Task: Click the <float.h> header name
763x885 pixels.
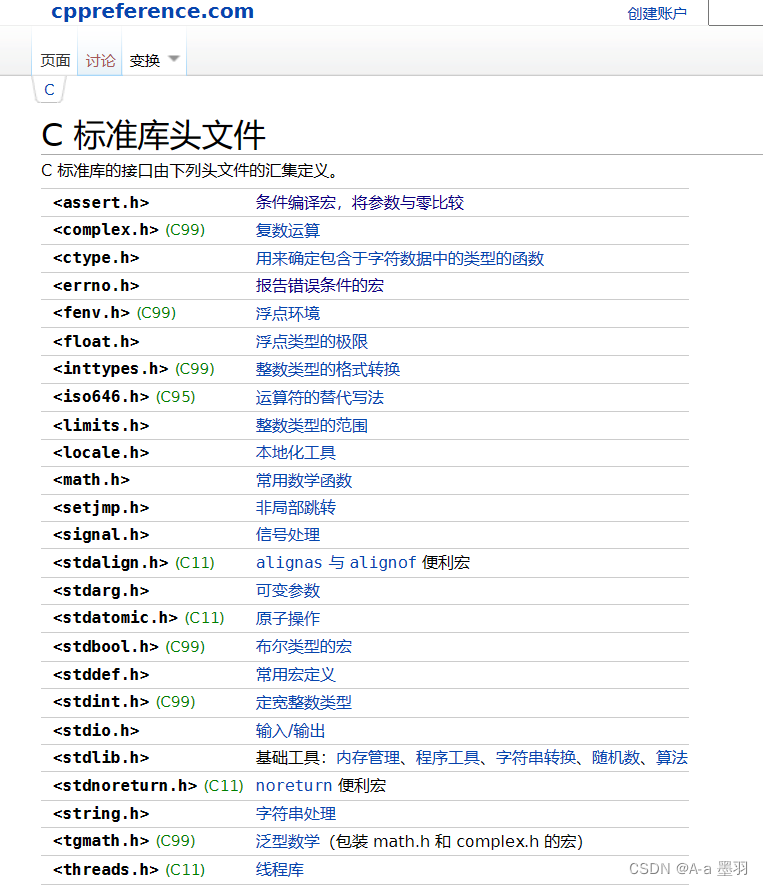Action: (96, 341)
